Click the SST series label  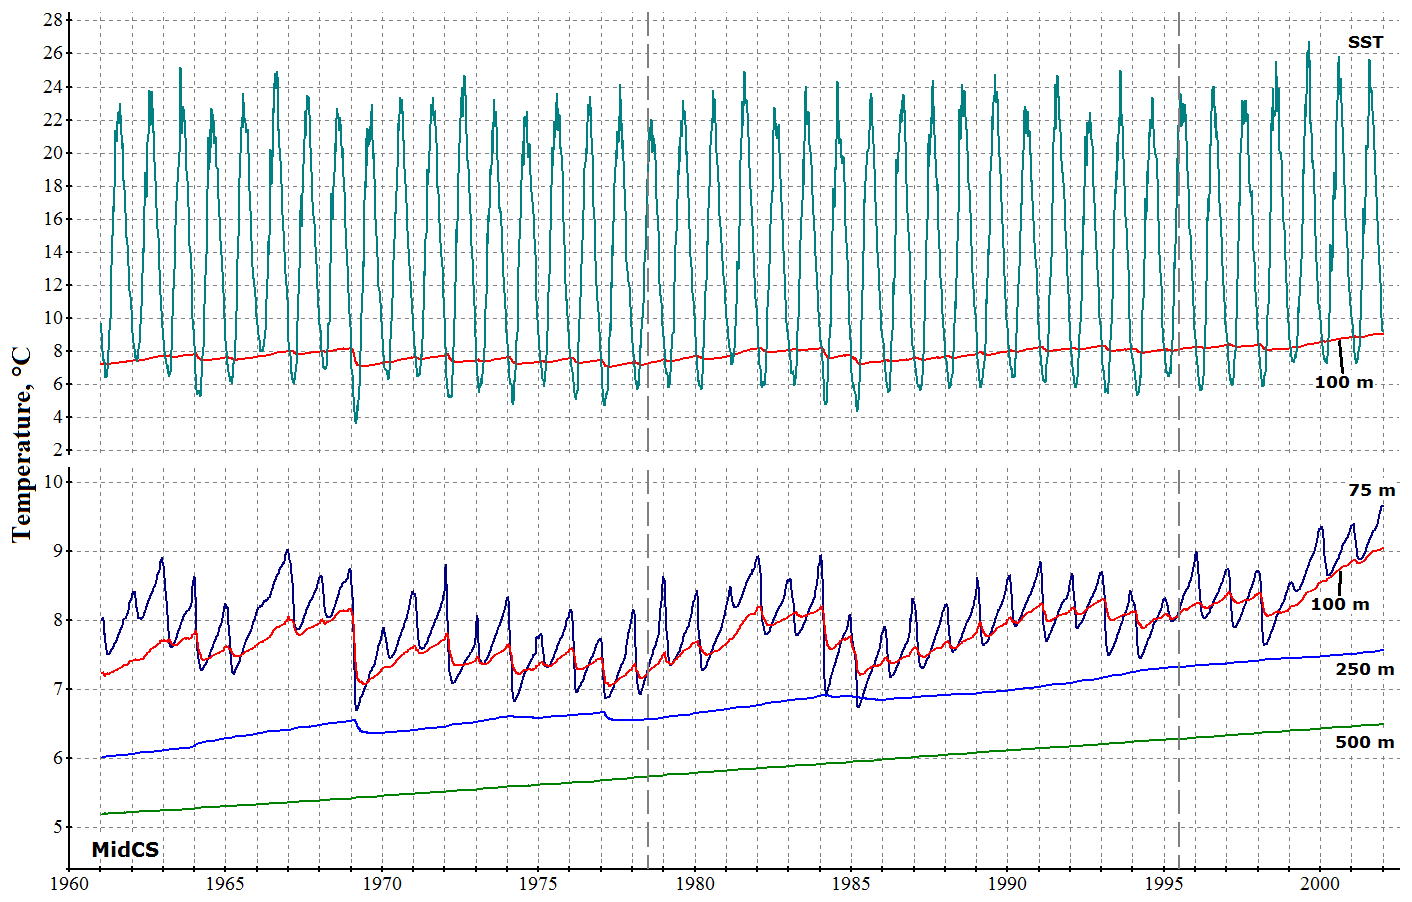1365,42
